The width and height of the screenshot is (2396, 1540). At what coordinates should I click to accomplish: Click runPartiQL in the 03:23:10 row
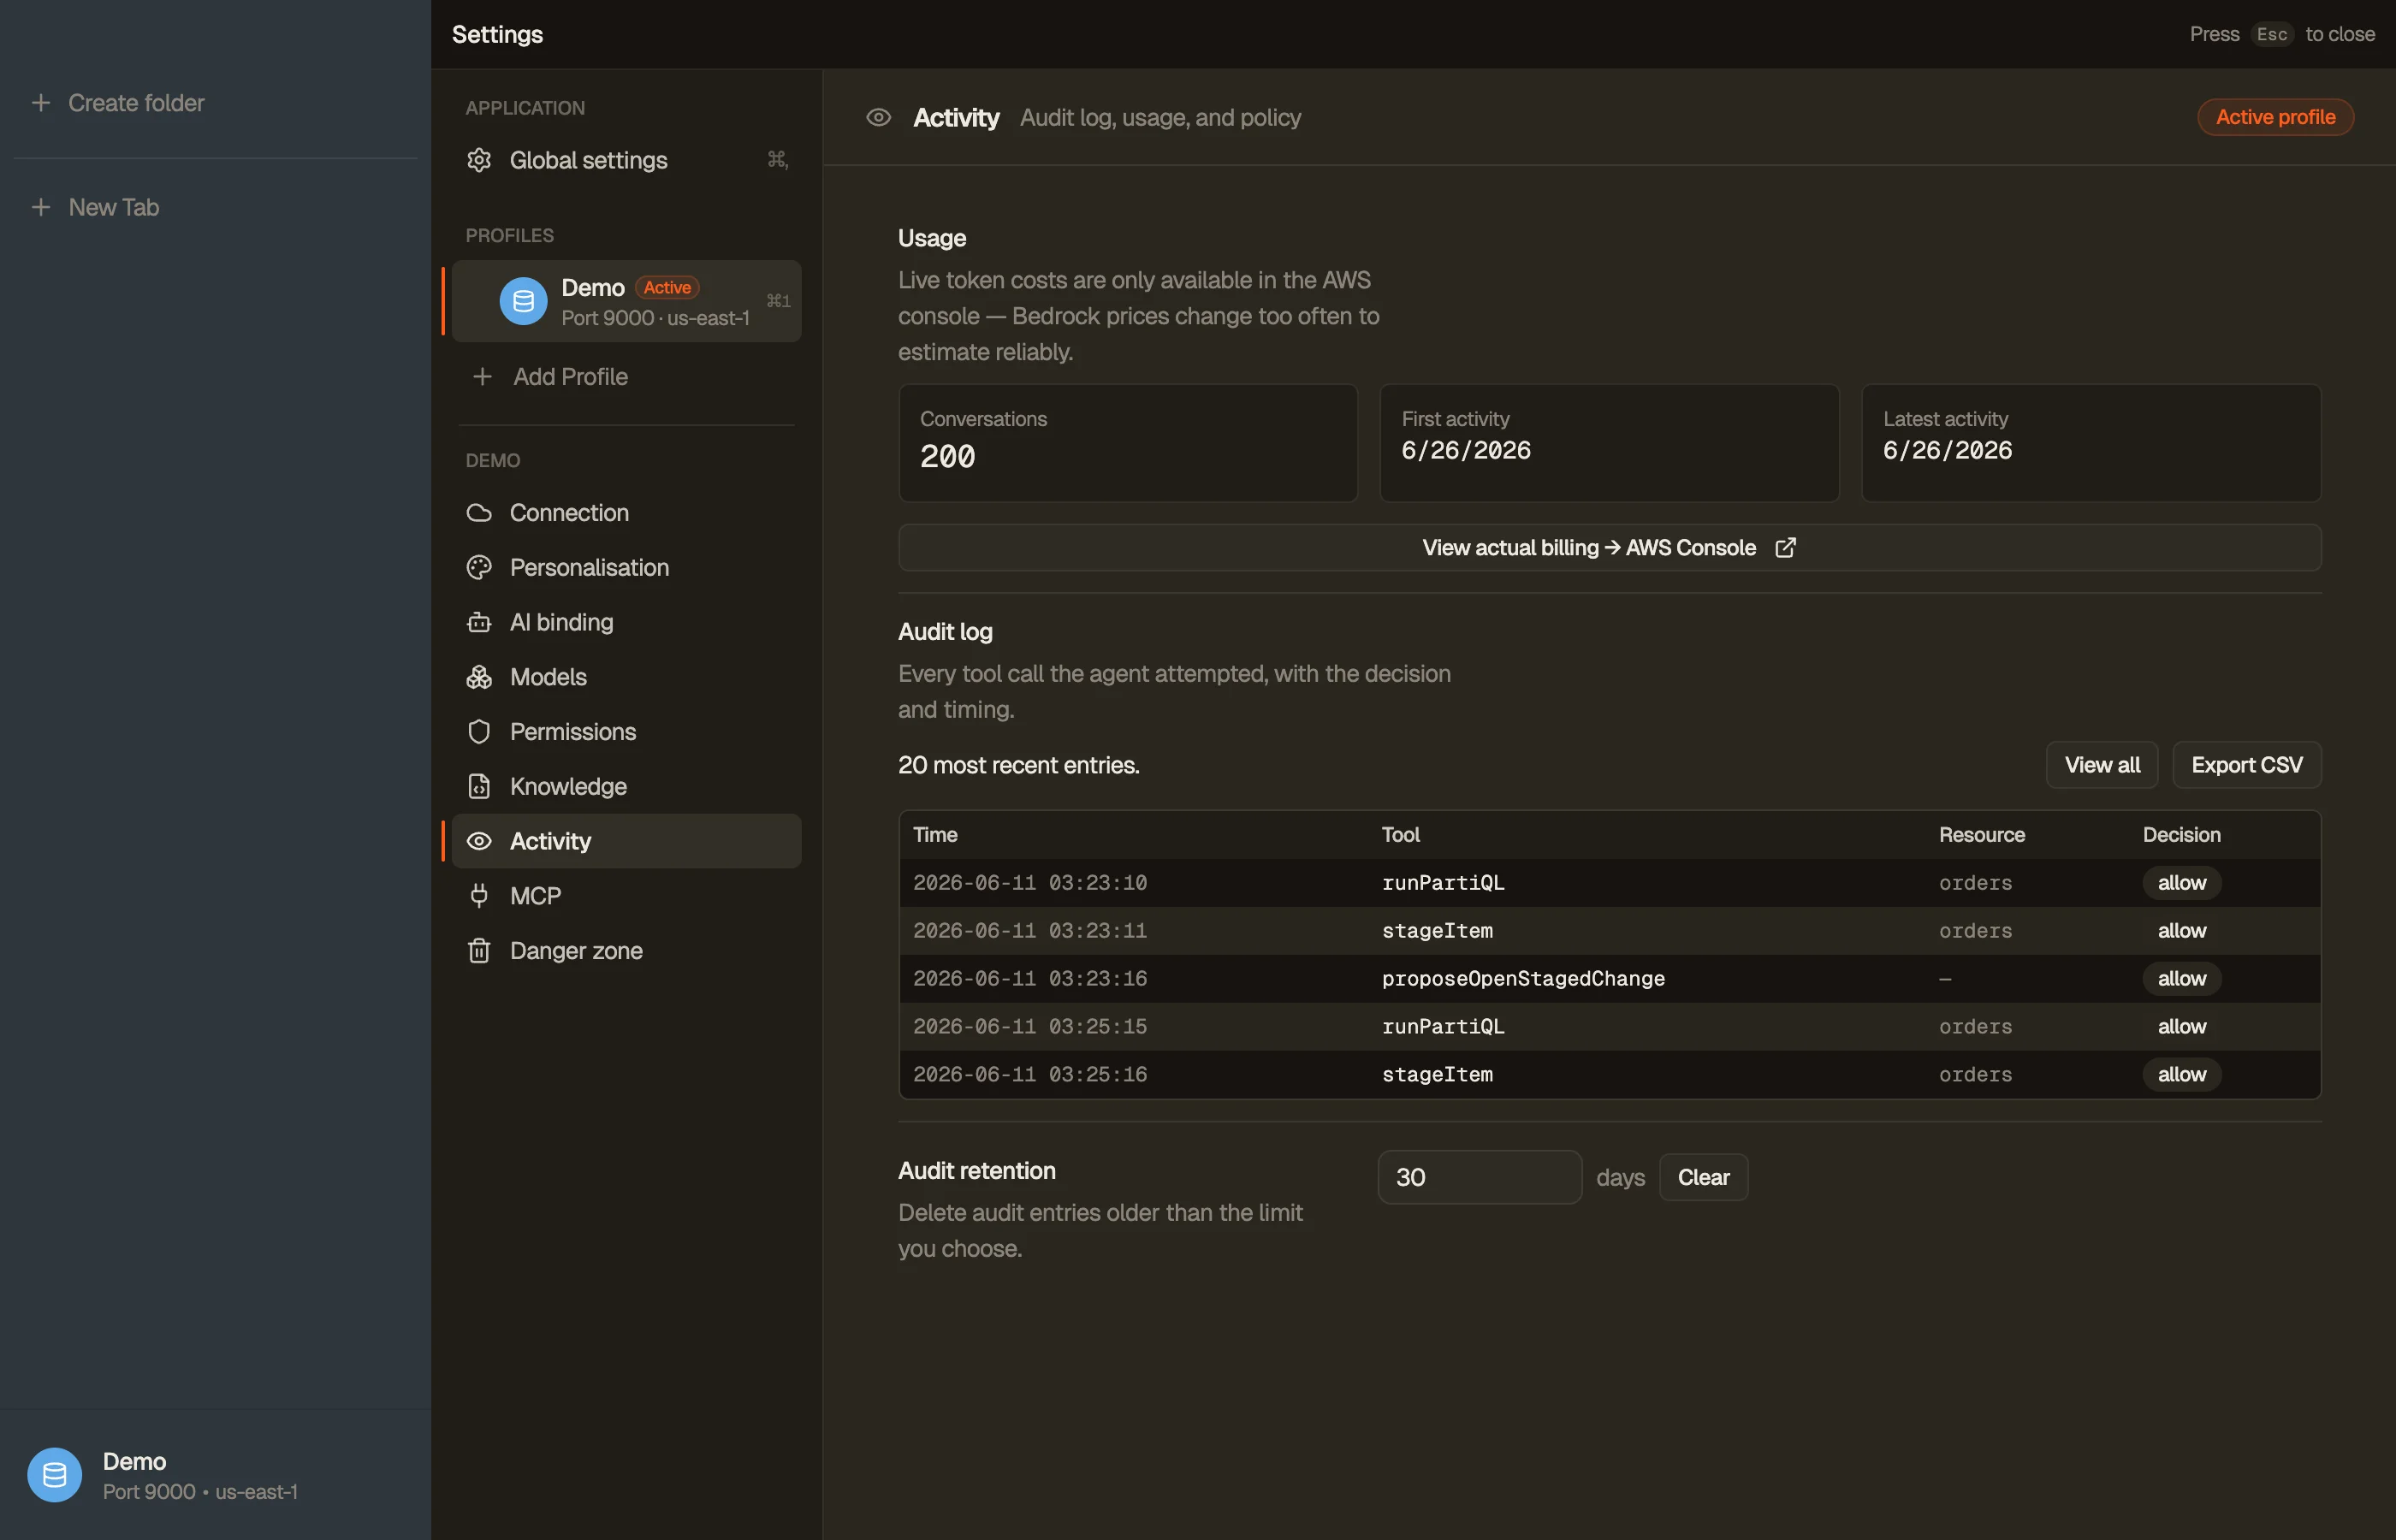1442,883
